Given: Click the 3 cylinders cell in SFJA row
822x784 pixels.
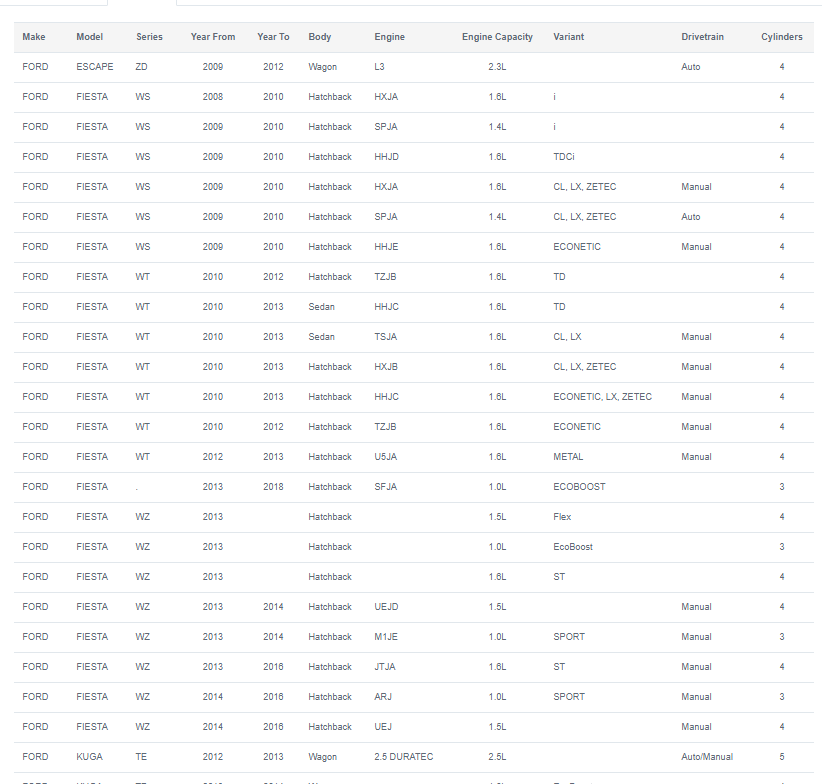Looking at the screenshot, I should (782, 487).
